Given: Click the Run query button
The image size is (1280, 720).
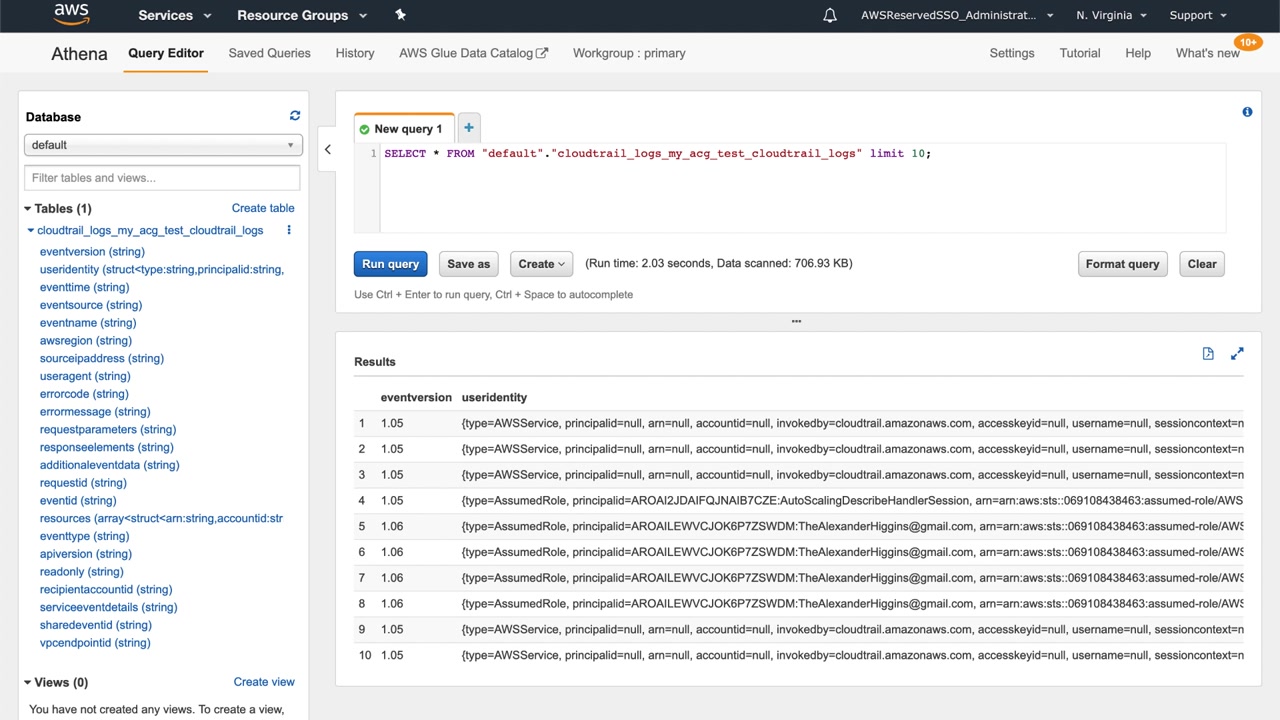Looking at the screenshot, I should [390, 264].
